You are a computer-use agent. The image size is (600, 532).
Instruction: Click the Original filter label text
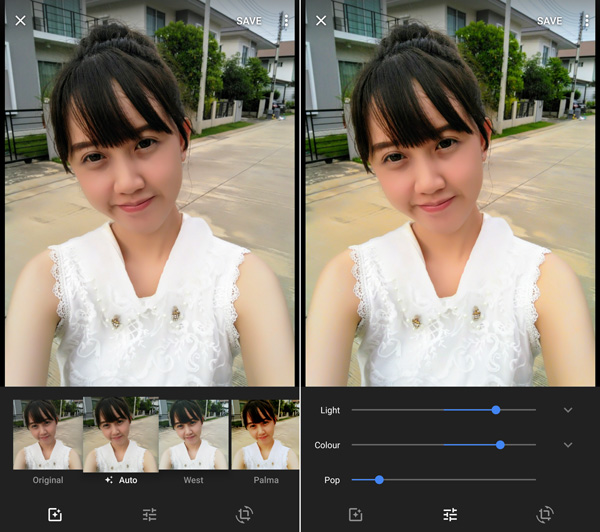(x=48, y=480)
